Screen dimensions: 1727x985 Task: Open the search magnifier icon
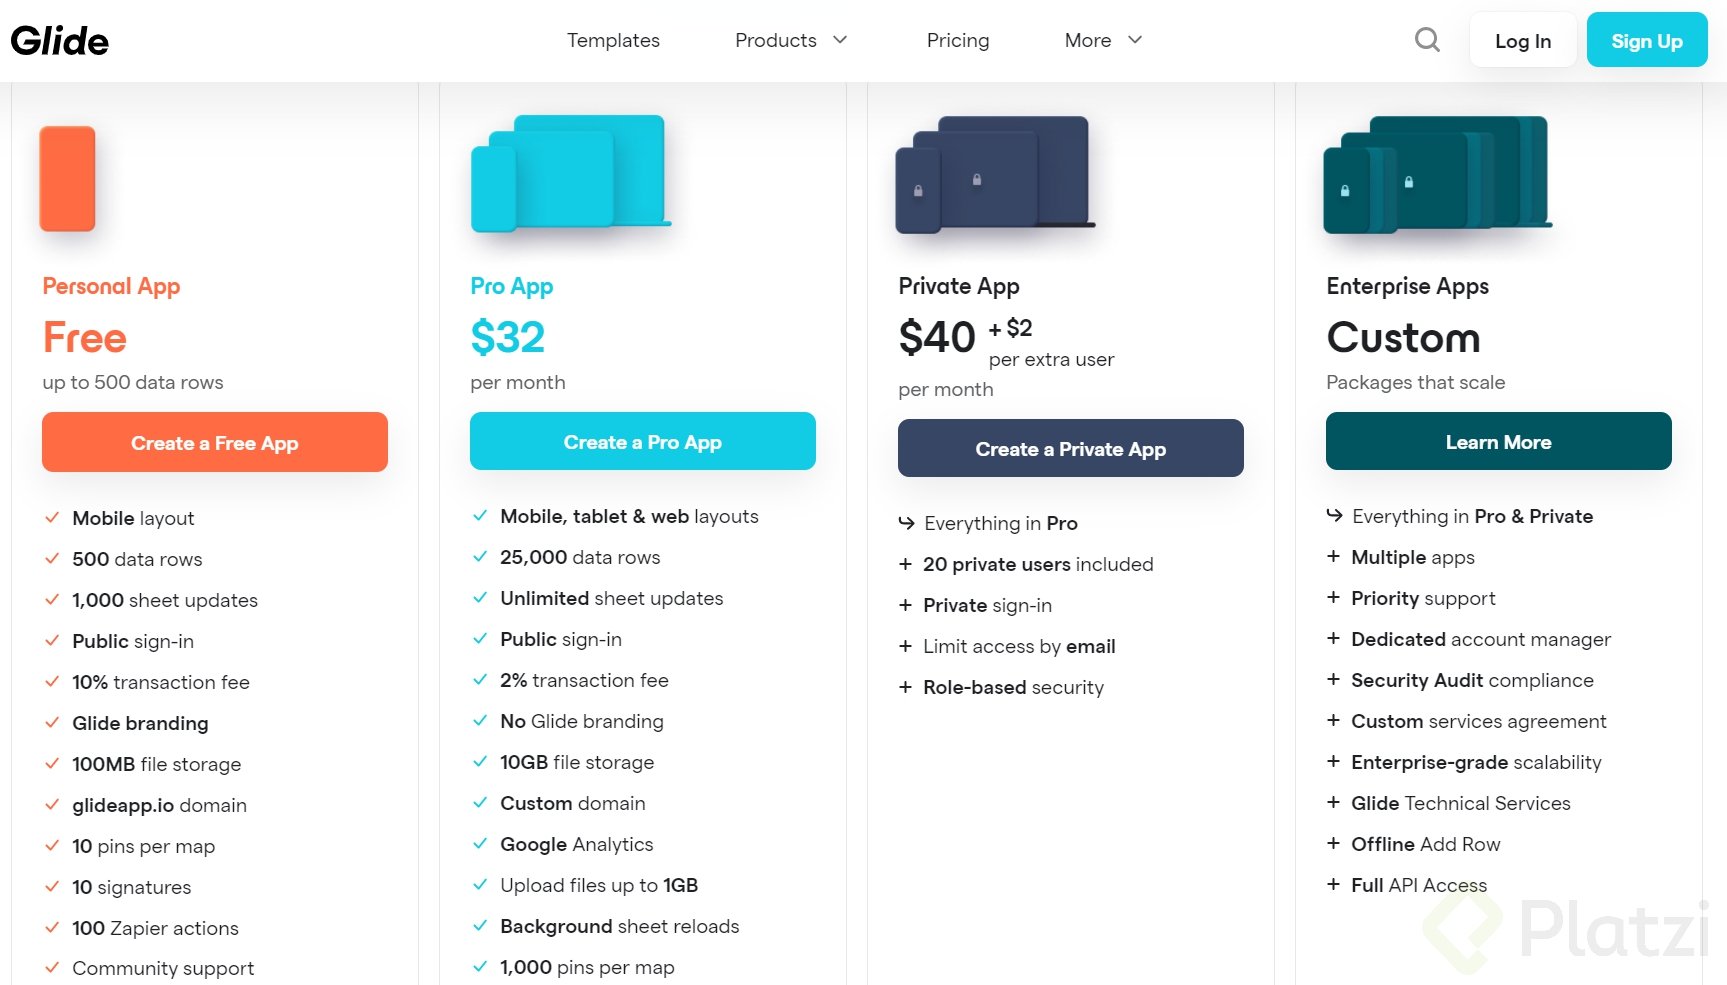[x=1427, y=40]
